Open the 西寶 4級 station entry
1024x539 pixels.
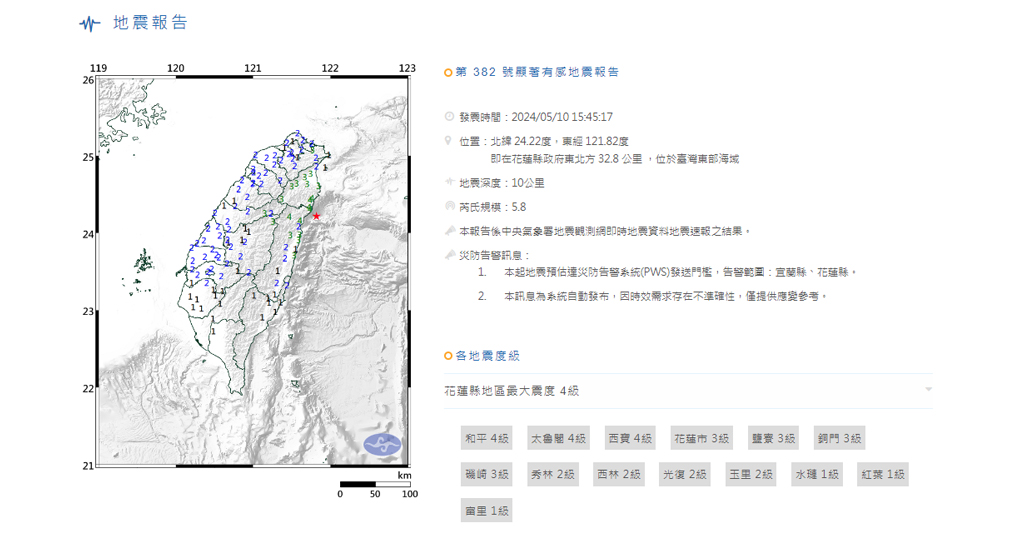(x=630, y=438)
